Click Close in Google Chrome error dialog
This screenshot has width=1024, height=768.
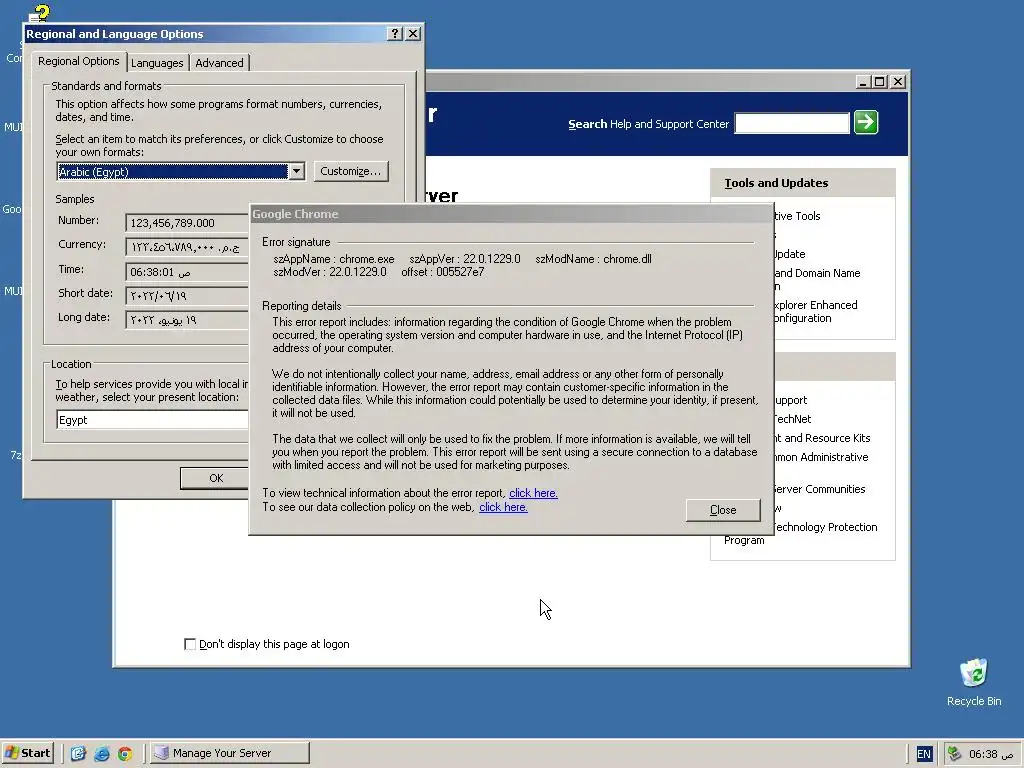[723, 510]
